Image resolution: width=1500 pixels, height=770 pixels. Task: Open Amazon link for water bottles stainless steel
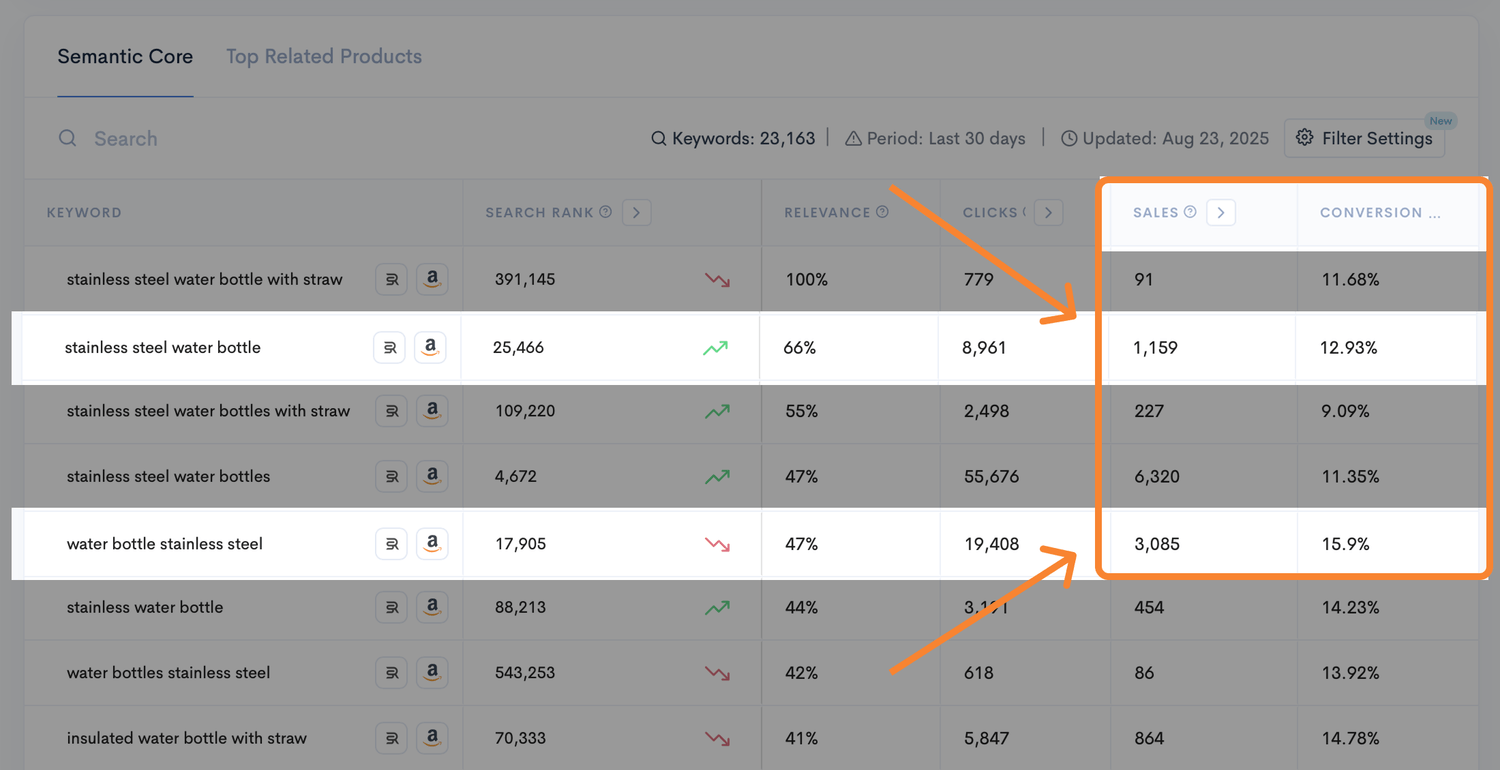(x=432, y=673)
